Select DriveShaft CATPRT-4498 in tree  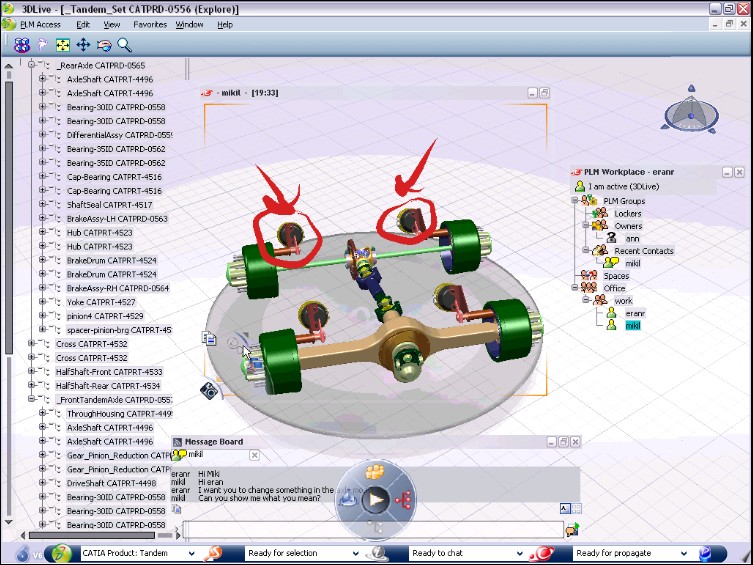coord(111,483)
